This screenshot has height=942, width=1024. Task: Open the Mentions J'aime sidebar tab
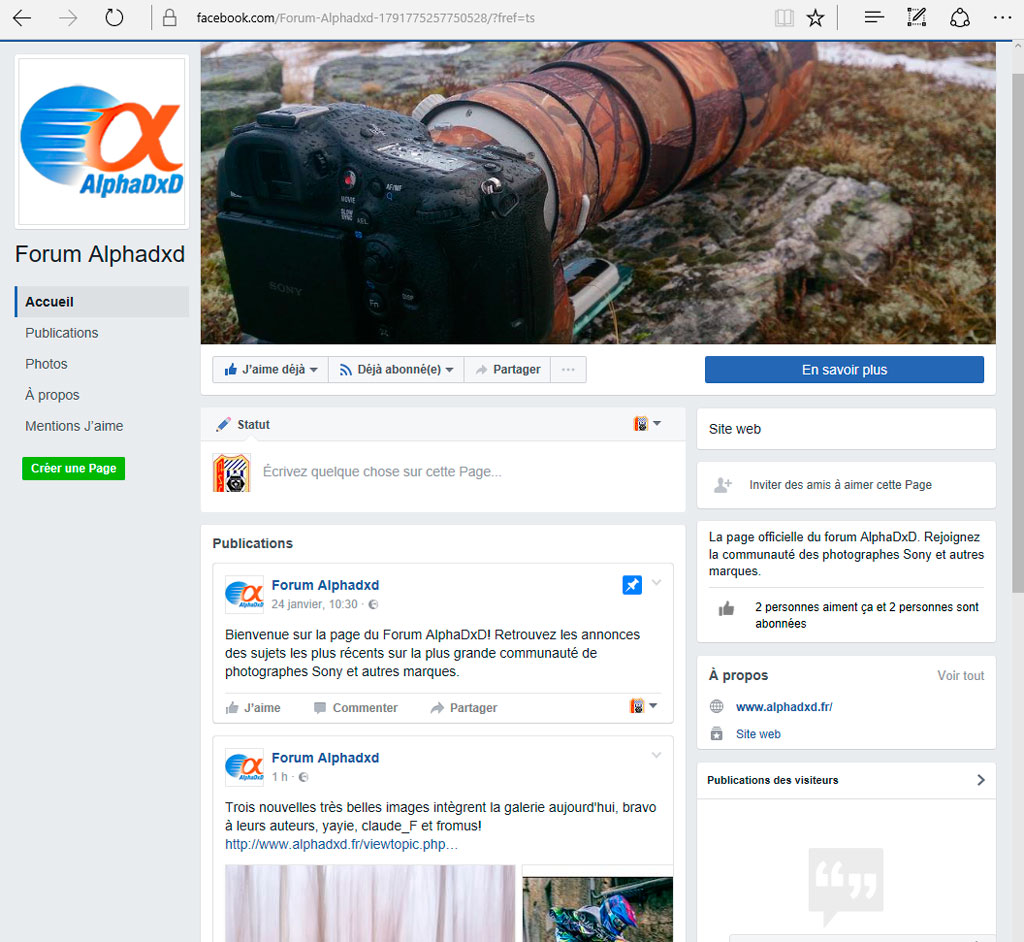[x=74, y=426]
